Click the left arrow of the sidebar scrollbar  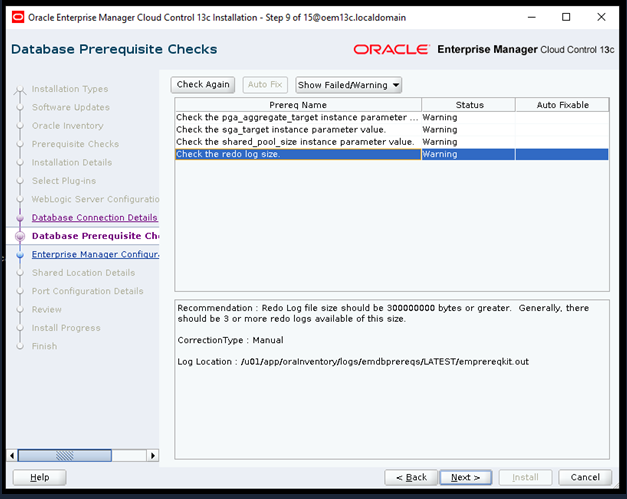12,455
